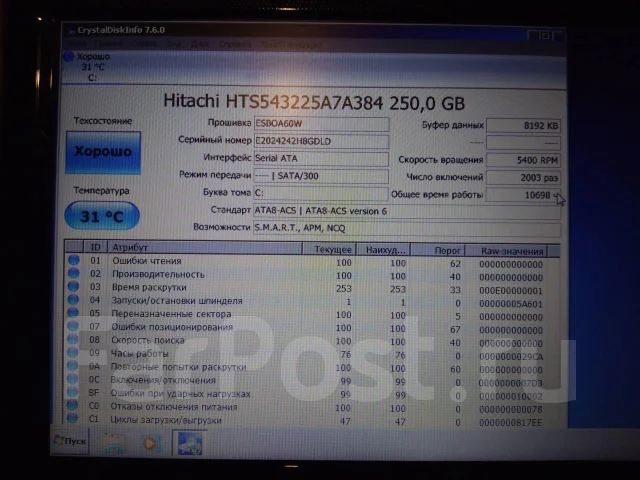Screen dimensions: 640x480
Task: Select the Время раскрутки attribute name
Action: (x=149, y=287)
